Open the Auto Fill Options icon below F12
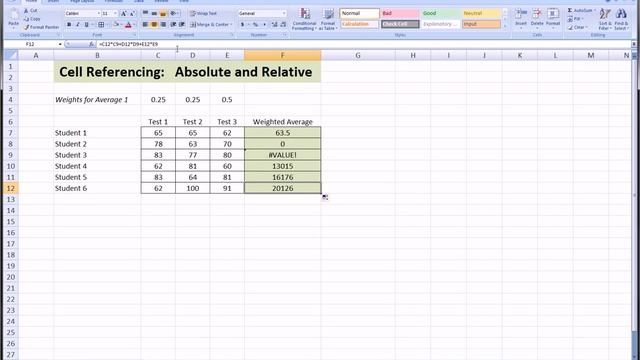The image size is (640, 360). pos(325,198)
